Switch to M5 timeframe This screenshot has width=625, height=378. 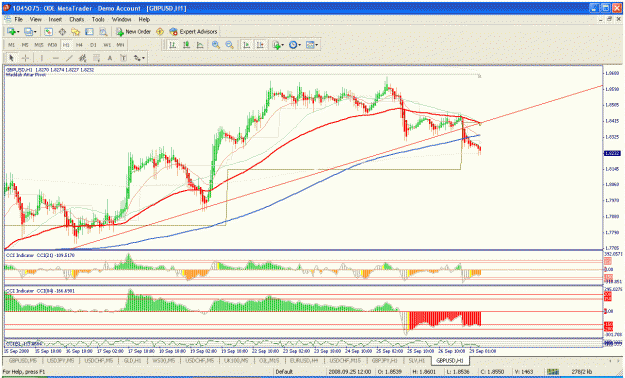25,45
